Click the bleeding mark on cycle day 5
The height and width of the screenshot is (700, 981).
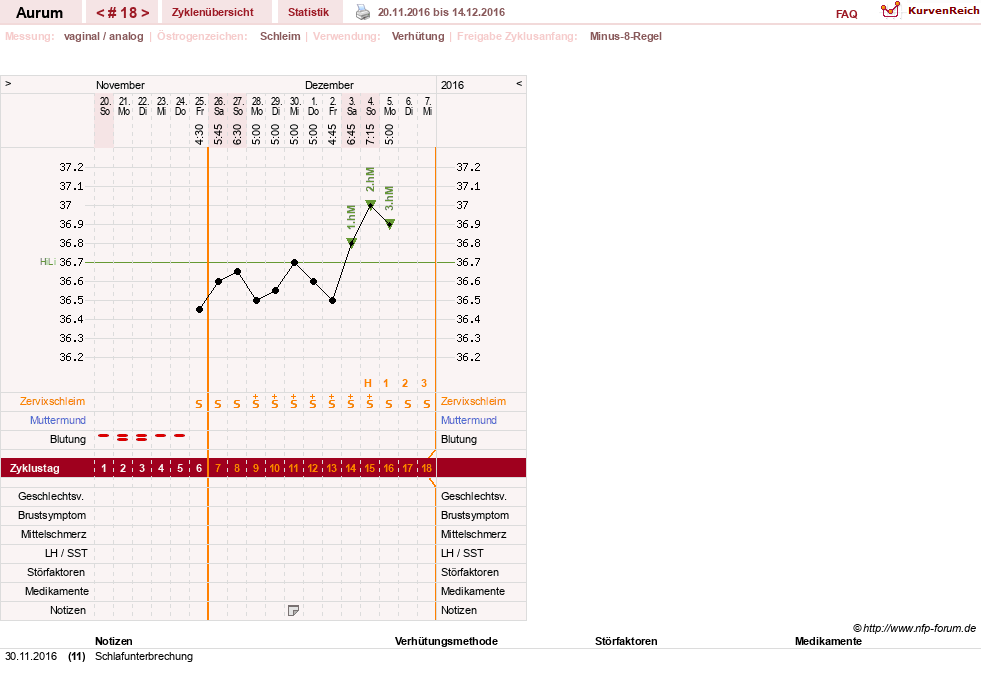point(180,435)
